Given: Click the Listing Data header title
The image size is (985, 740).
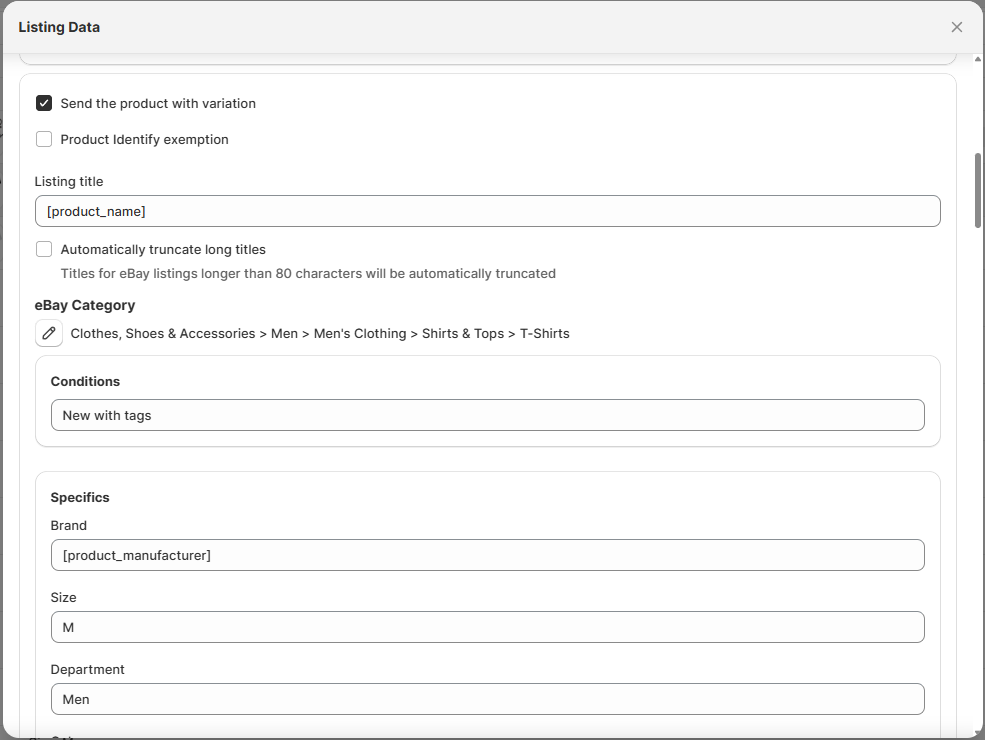Looking at the screenshot, I should click(x=59, y=27).
